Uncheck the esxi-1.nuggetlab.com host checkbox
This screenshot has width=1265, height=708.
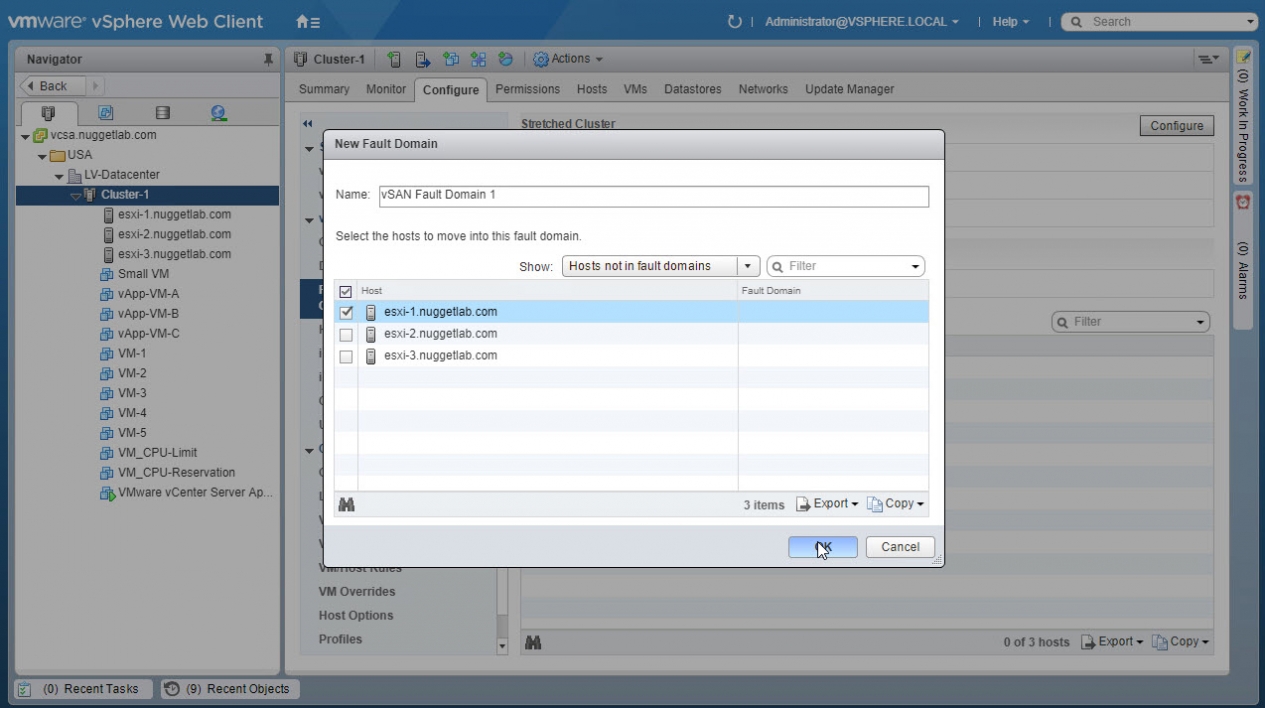pyautogui.click(x=346, y=313)
